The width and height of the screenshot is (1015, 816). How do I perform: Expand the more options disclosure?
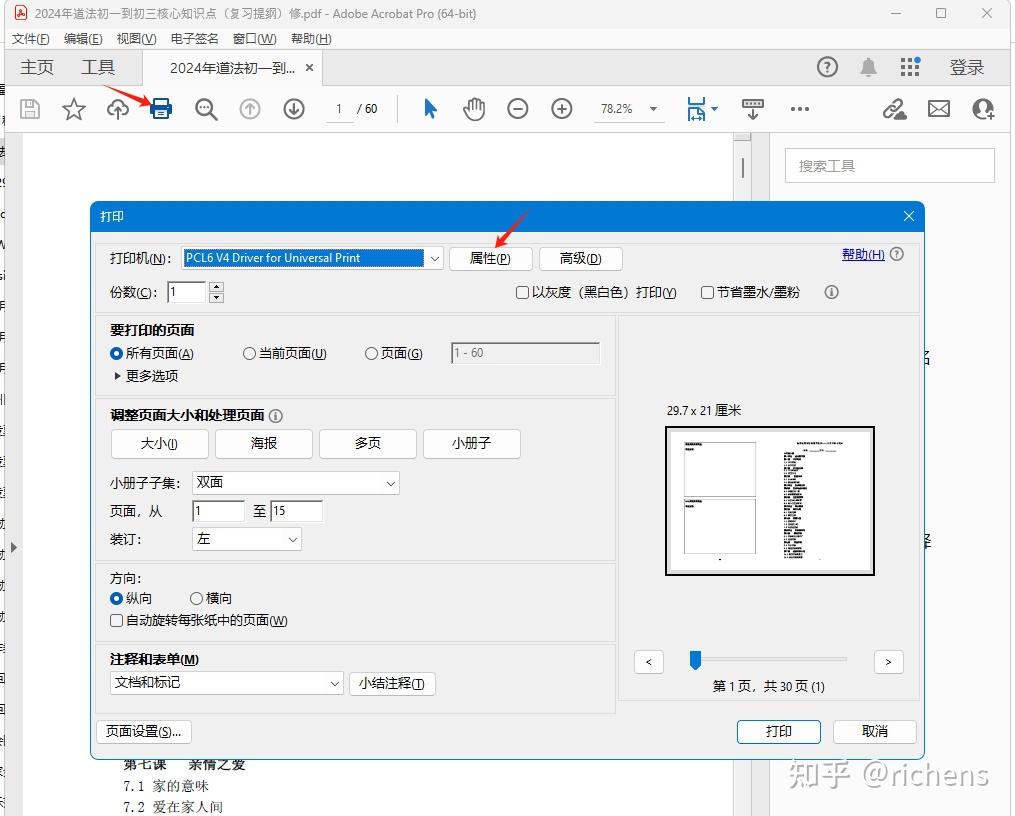tap(117, 375)
